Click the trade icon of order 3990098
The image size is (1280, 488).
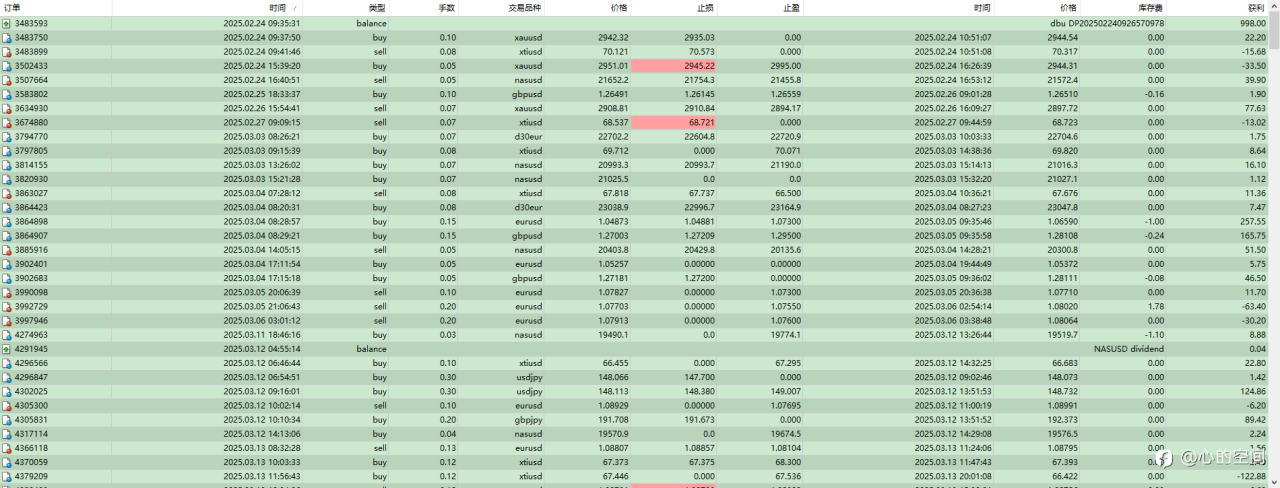[x=6, y=292]
